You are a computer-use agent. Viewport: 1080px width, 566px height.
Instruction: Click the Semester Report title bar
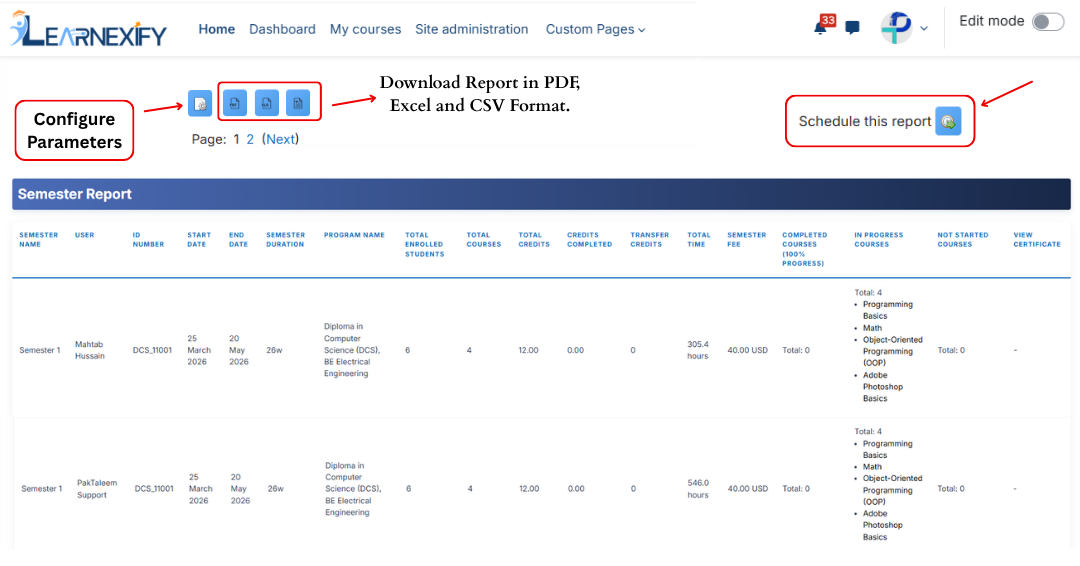coord(541,194)
